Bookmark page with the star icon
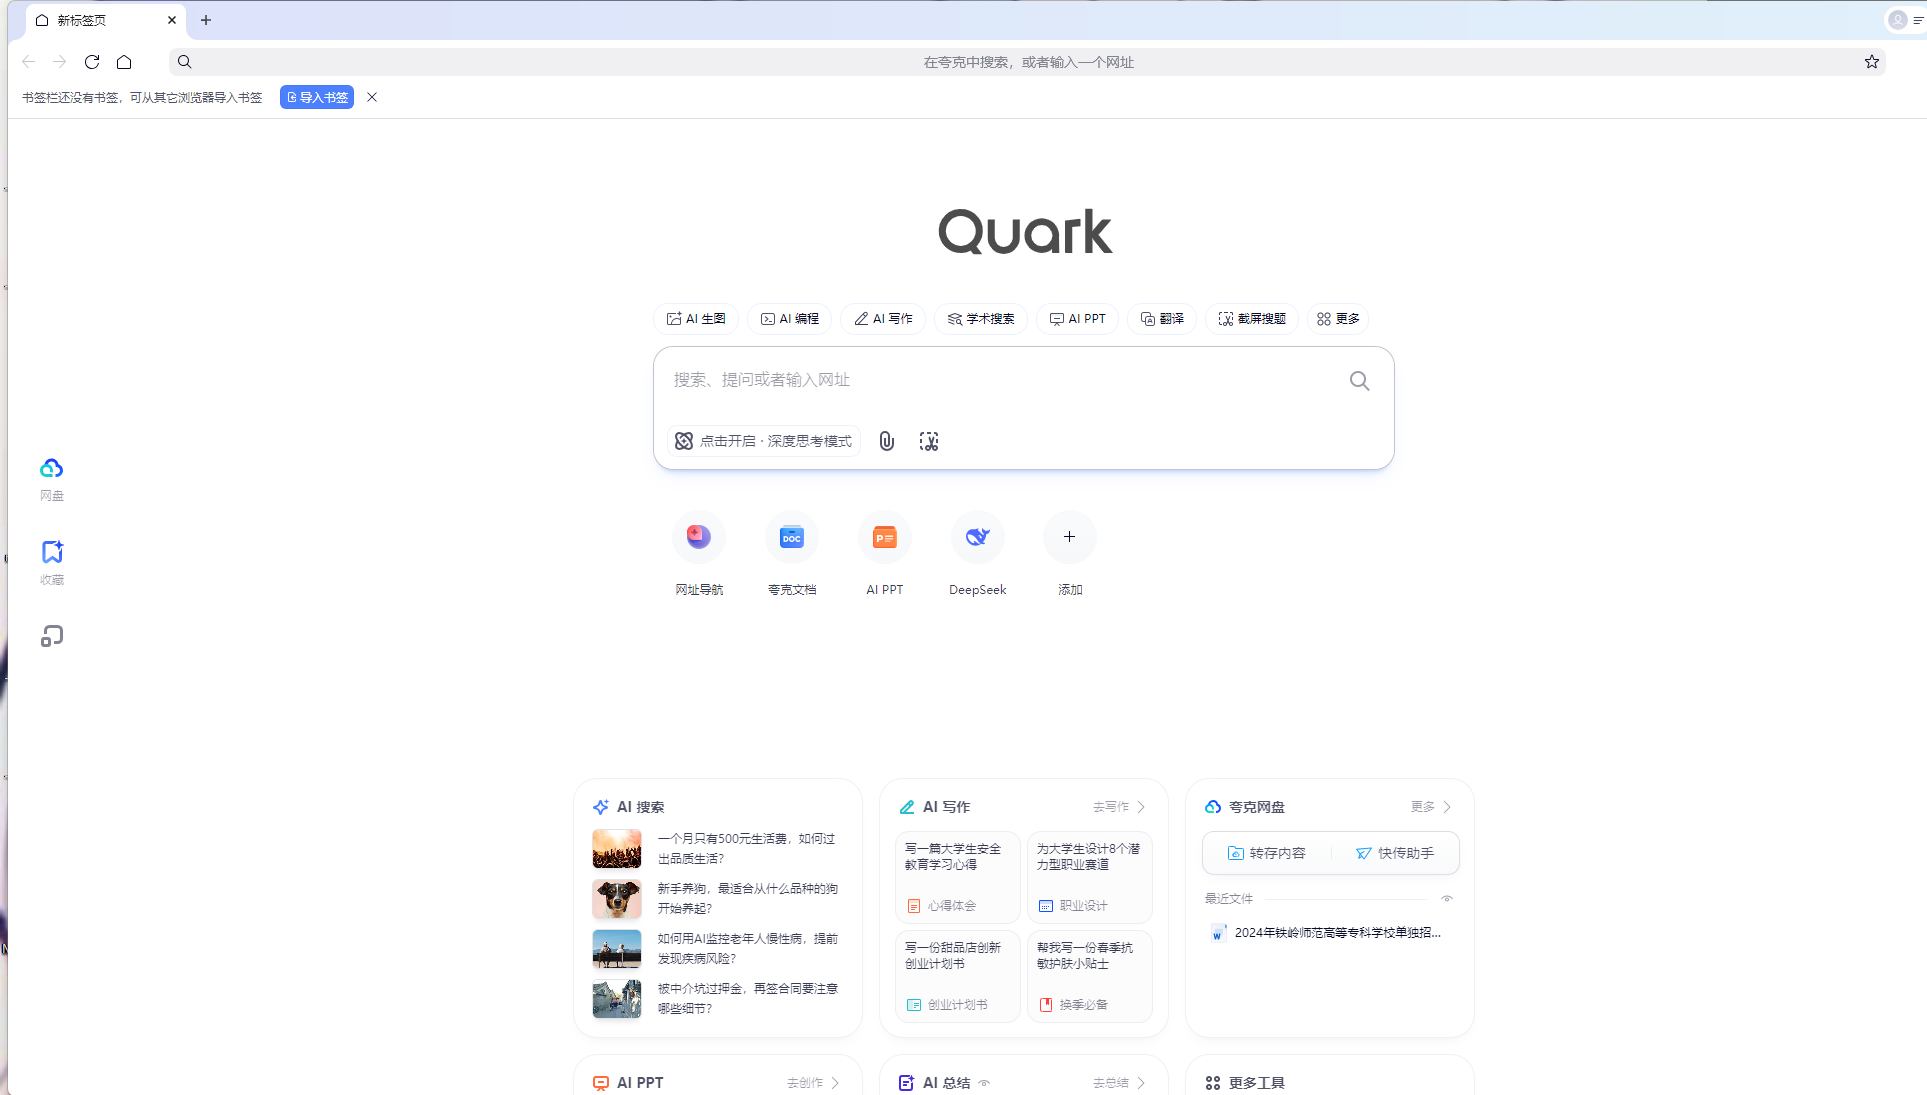 [1872, 62]
